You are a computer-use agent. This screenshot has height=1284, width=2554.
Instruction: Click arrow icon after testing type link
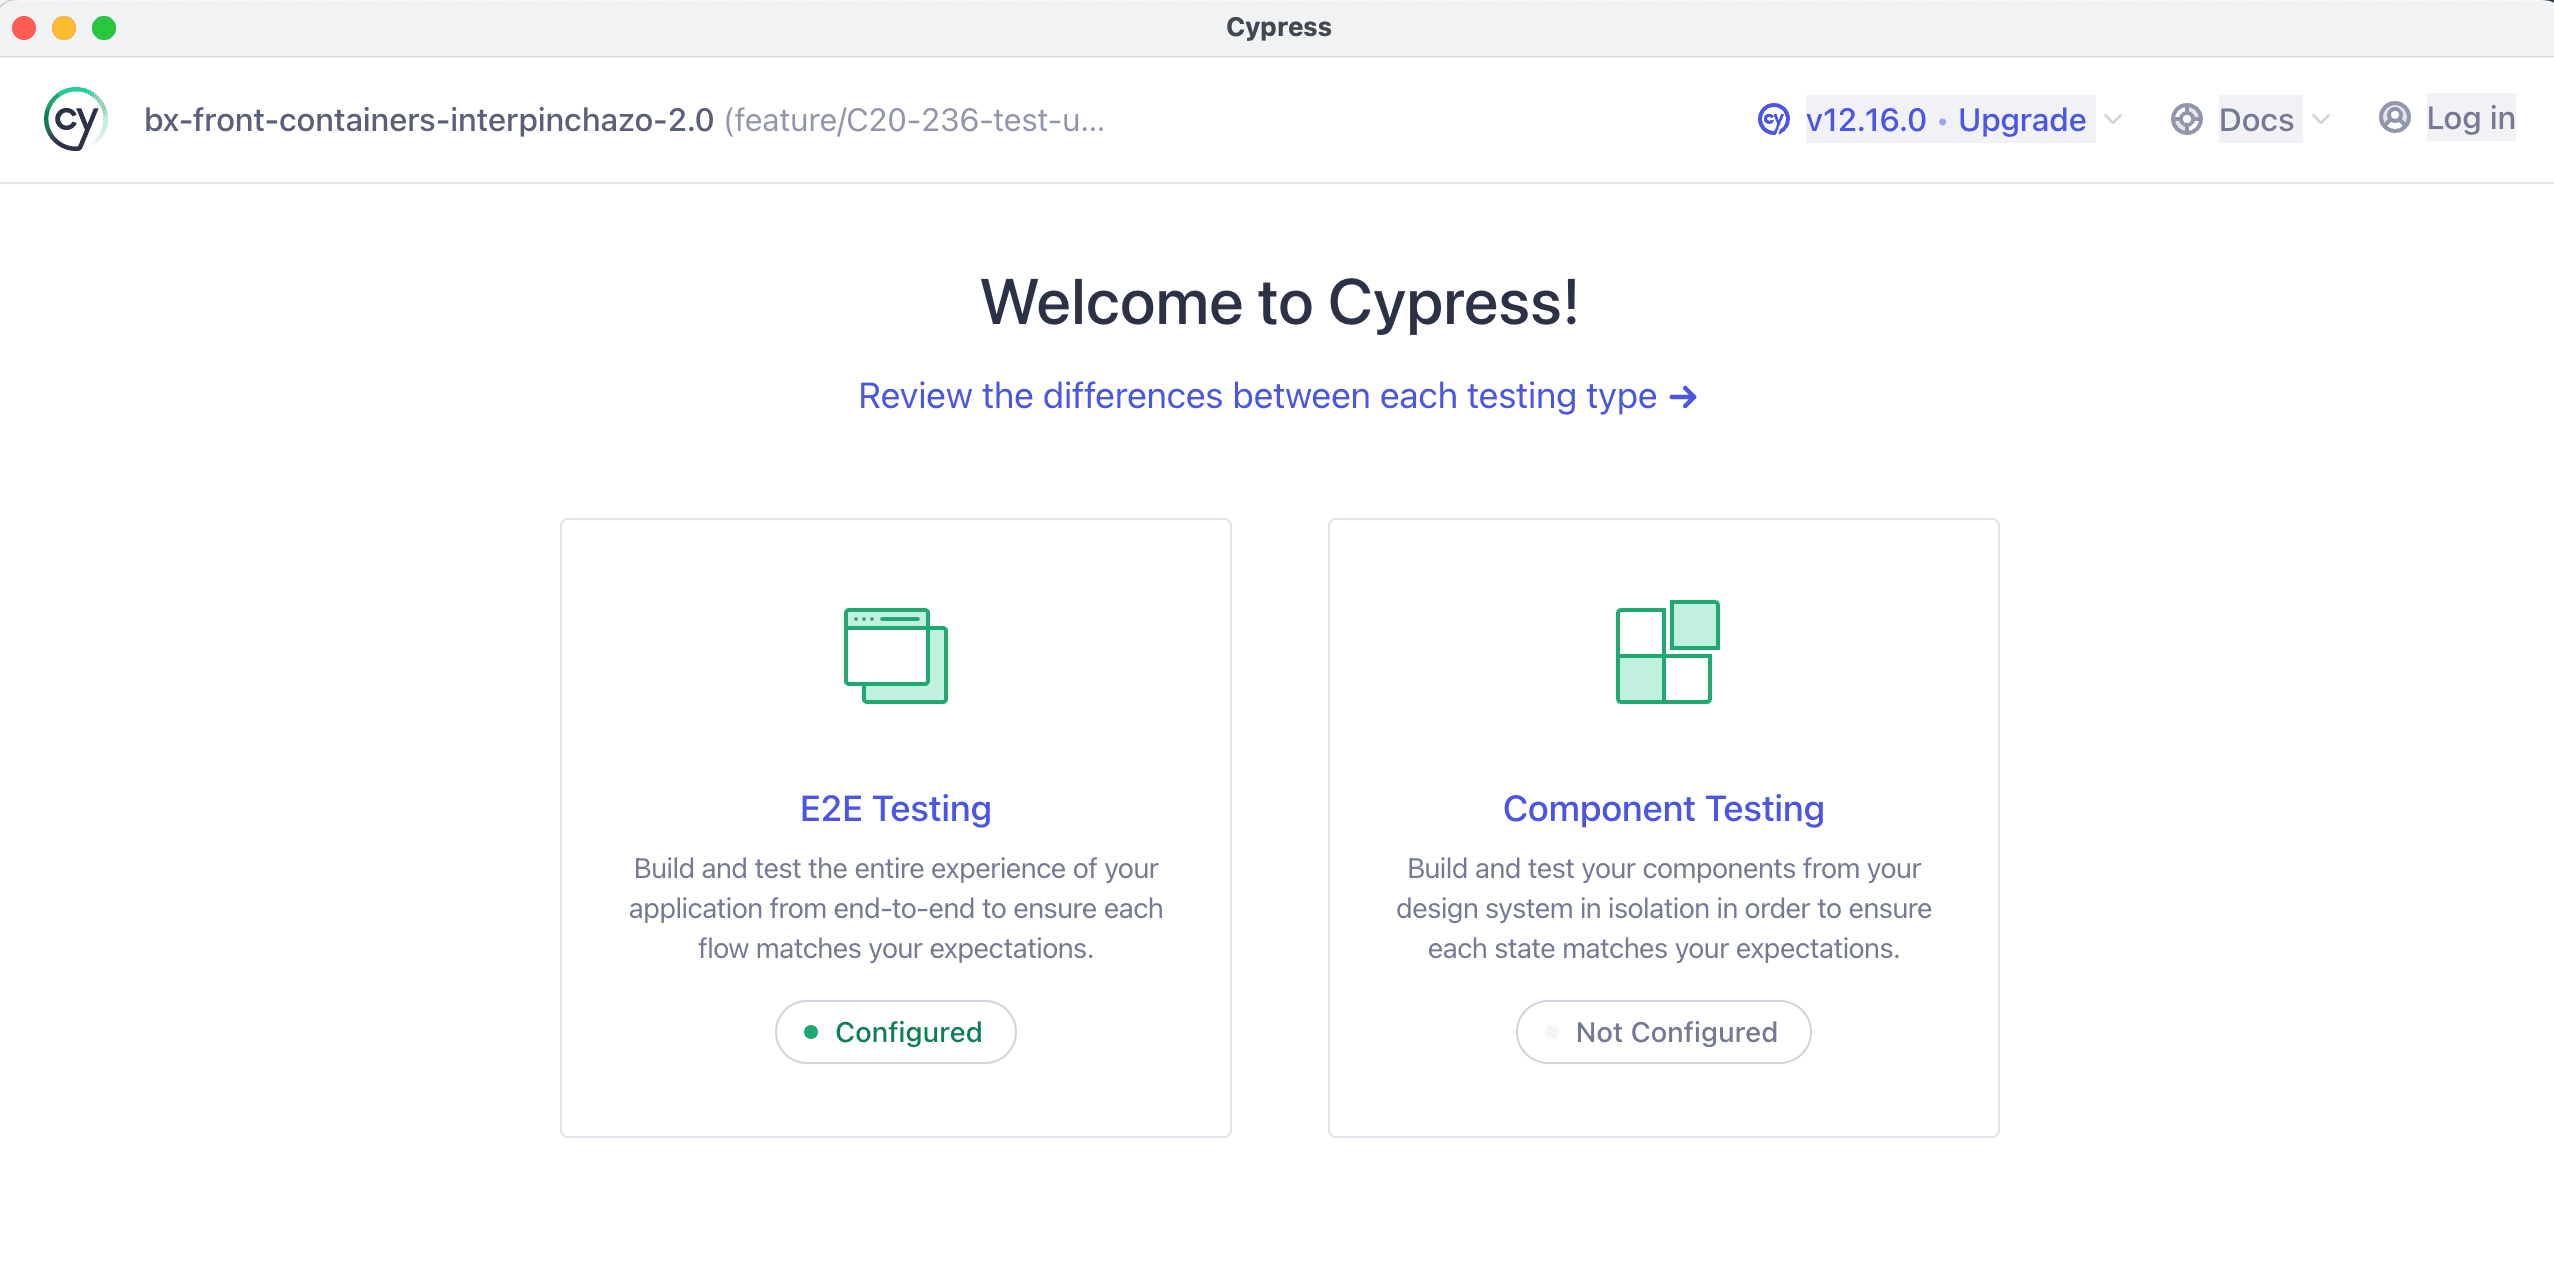1684,397
